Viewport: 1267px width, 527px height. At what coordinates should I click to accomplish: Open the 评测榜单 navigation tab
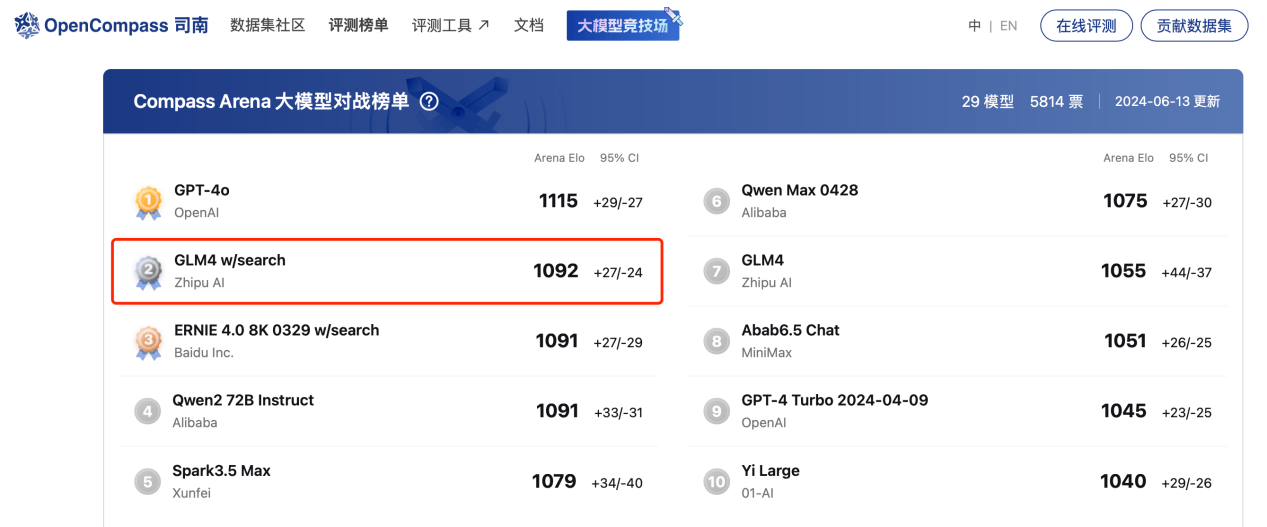coord(358,25)
